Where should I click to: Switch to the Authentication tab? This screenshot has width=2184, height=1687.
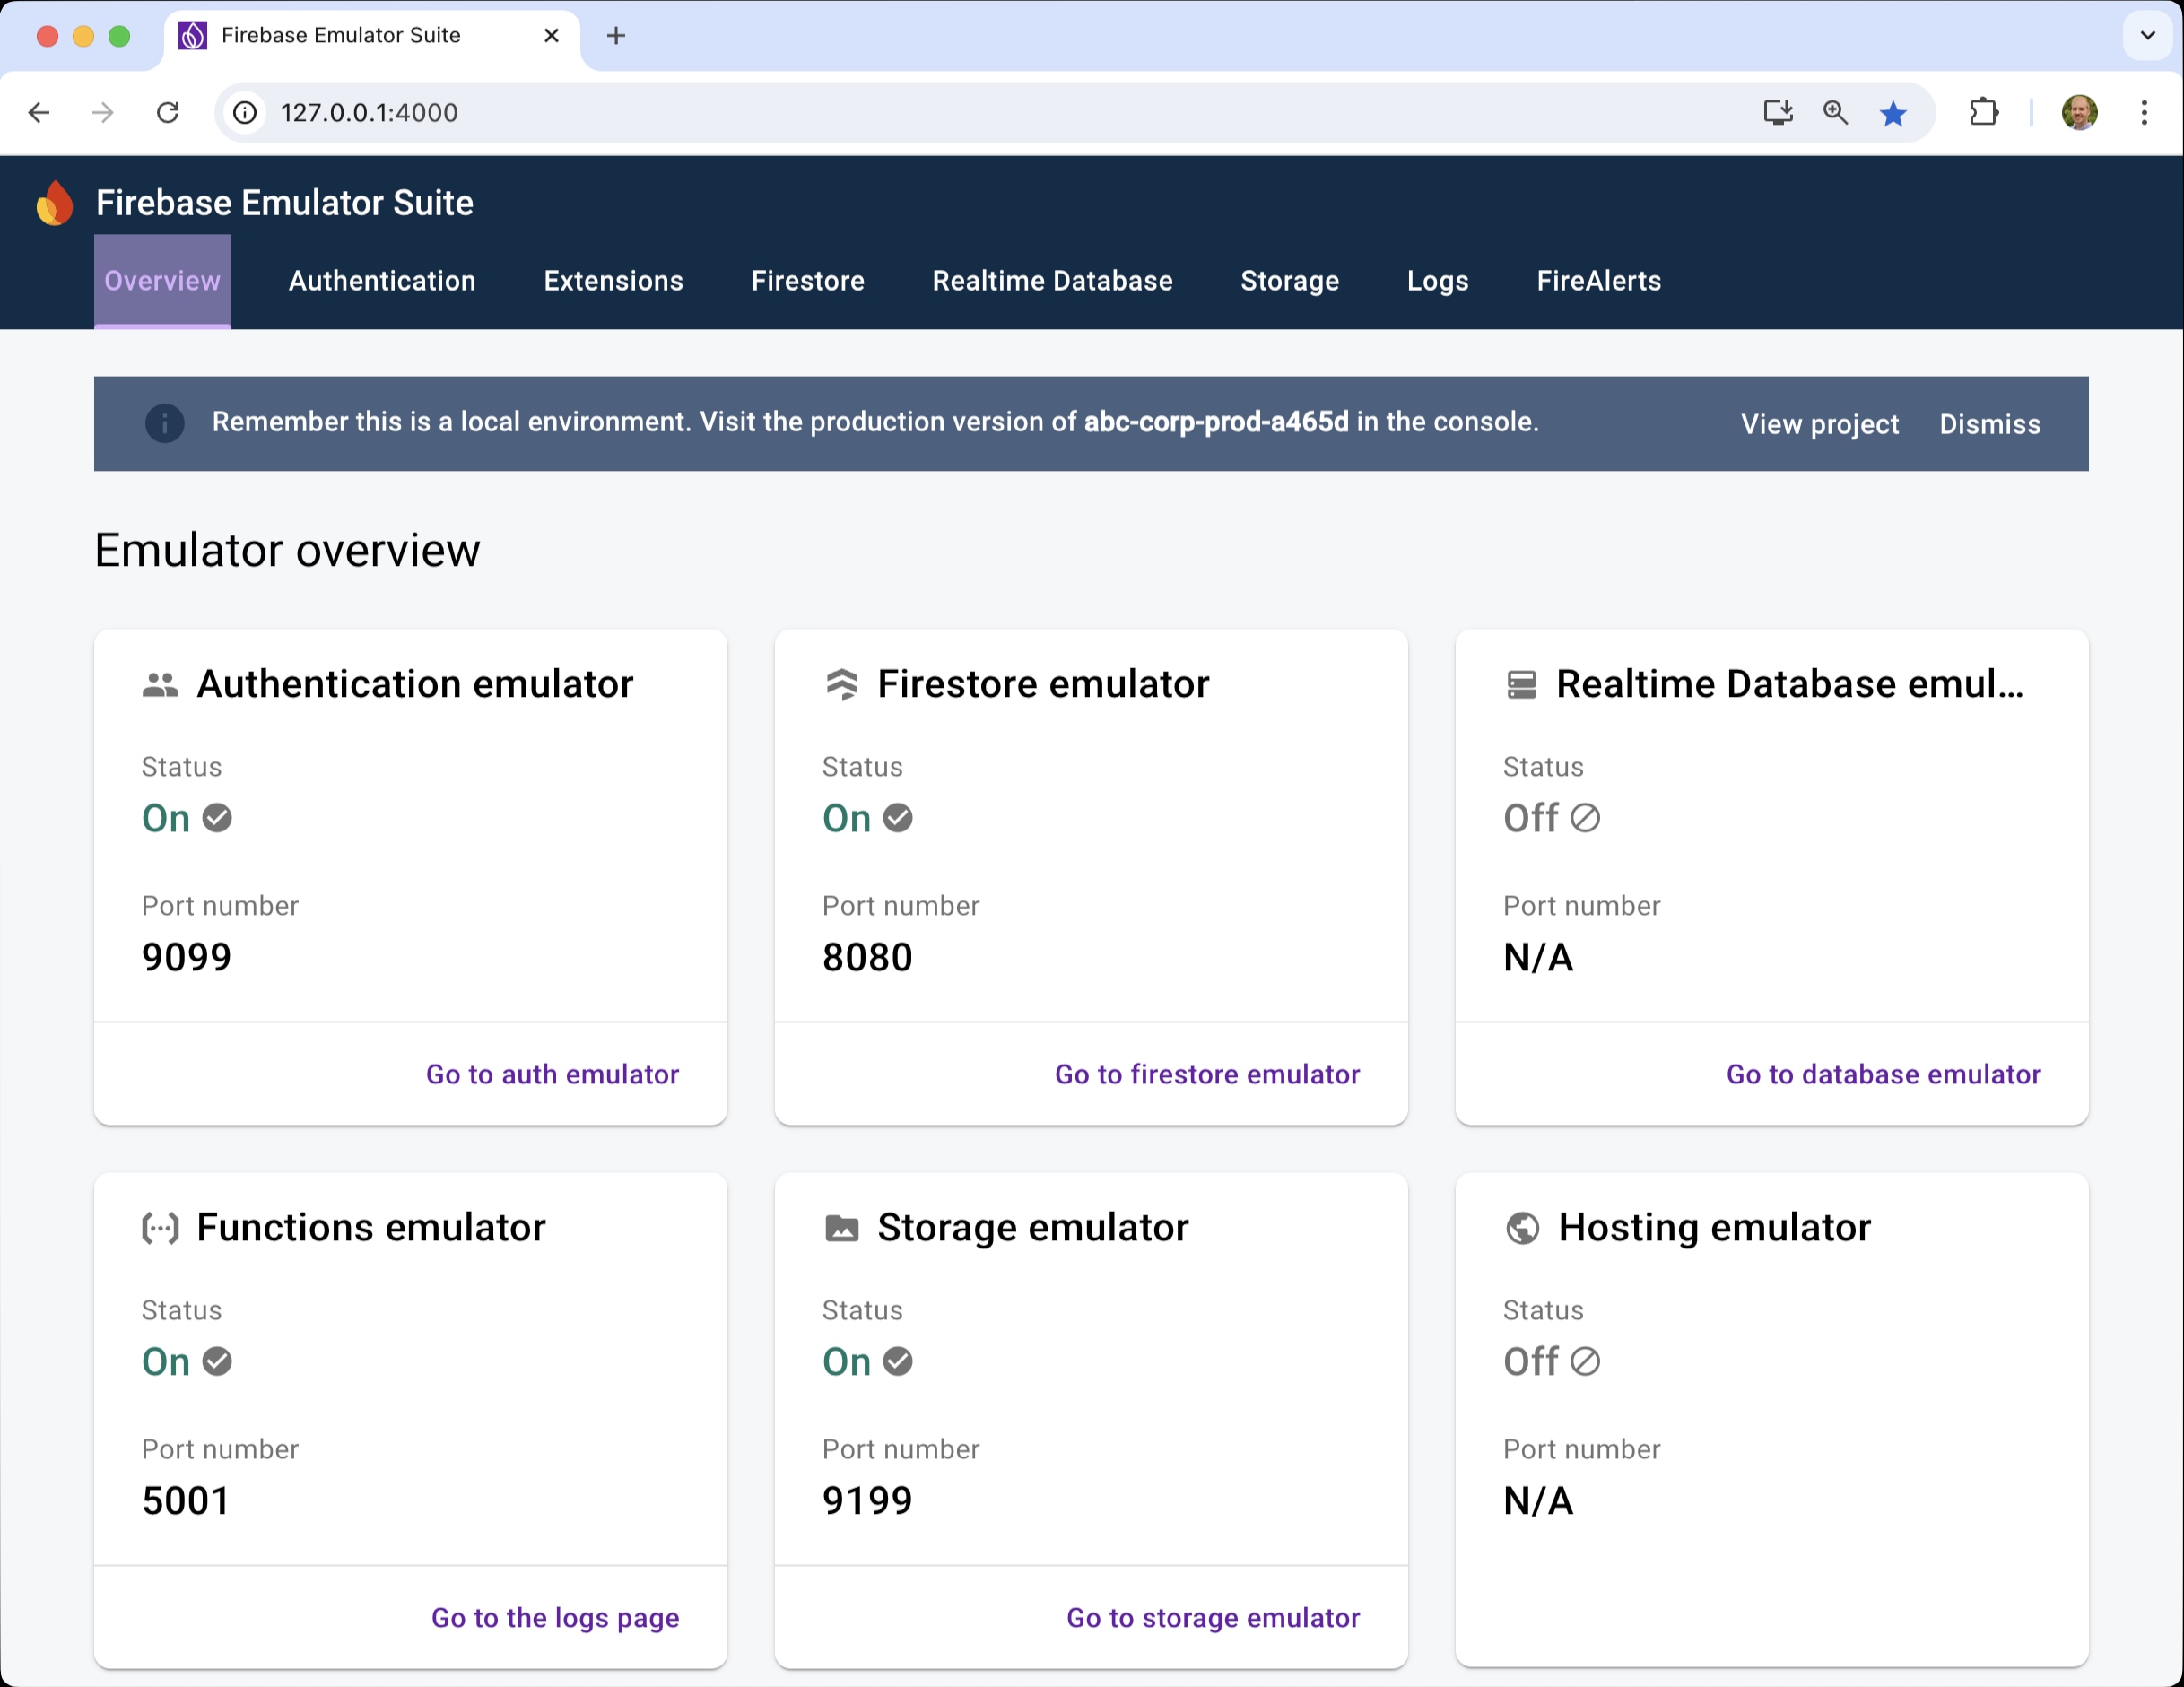point(382,281)
